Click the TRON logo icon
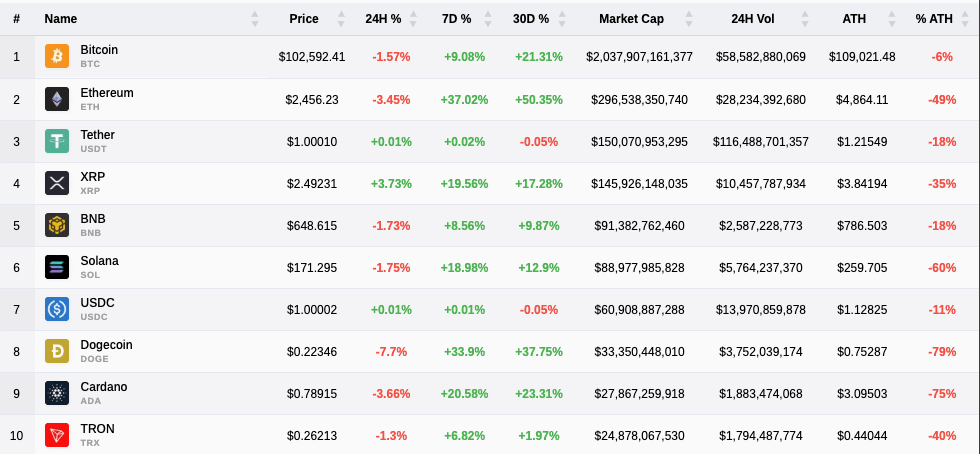This screenshot has width=980, height=454. (57, 435)
